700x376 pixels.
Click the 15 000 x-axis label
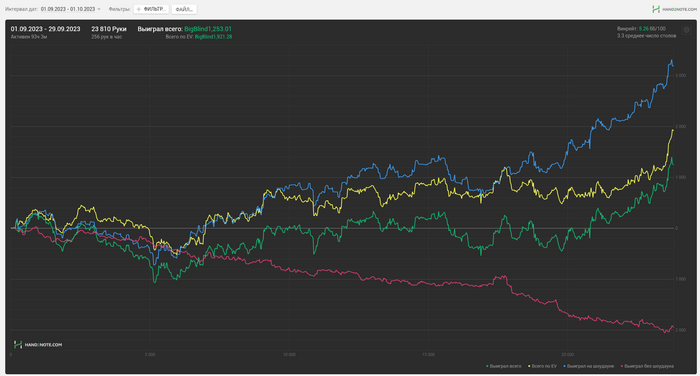(x=428, y=355)
